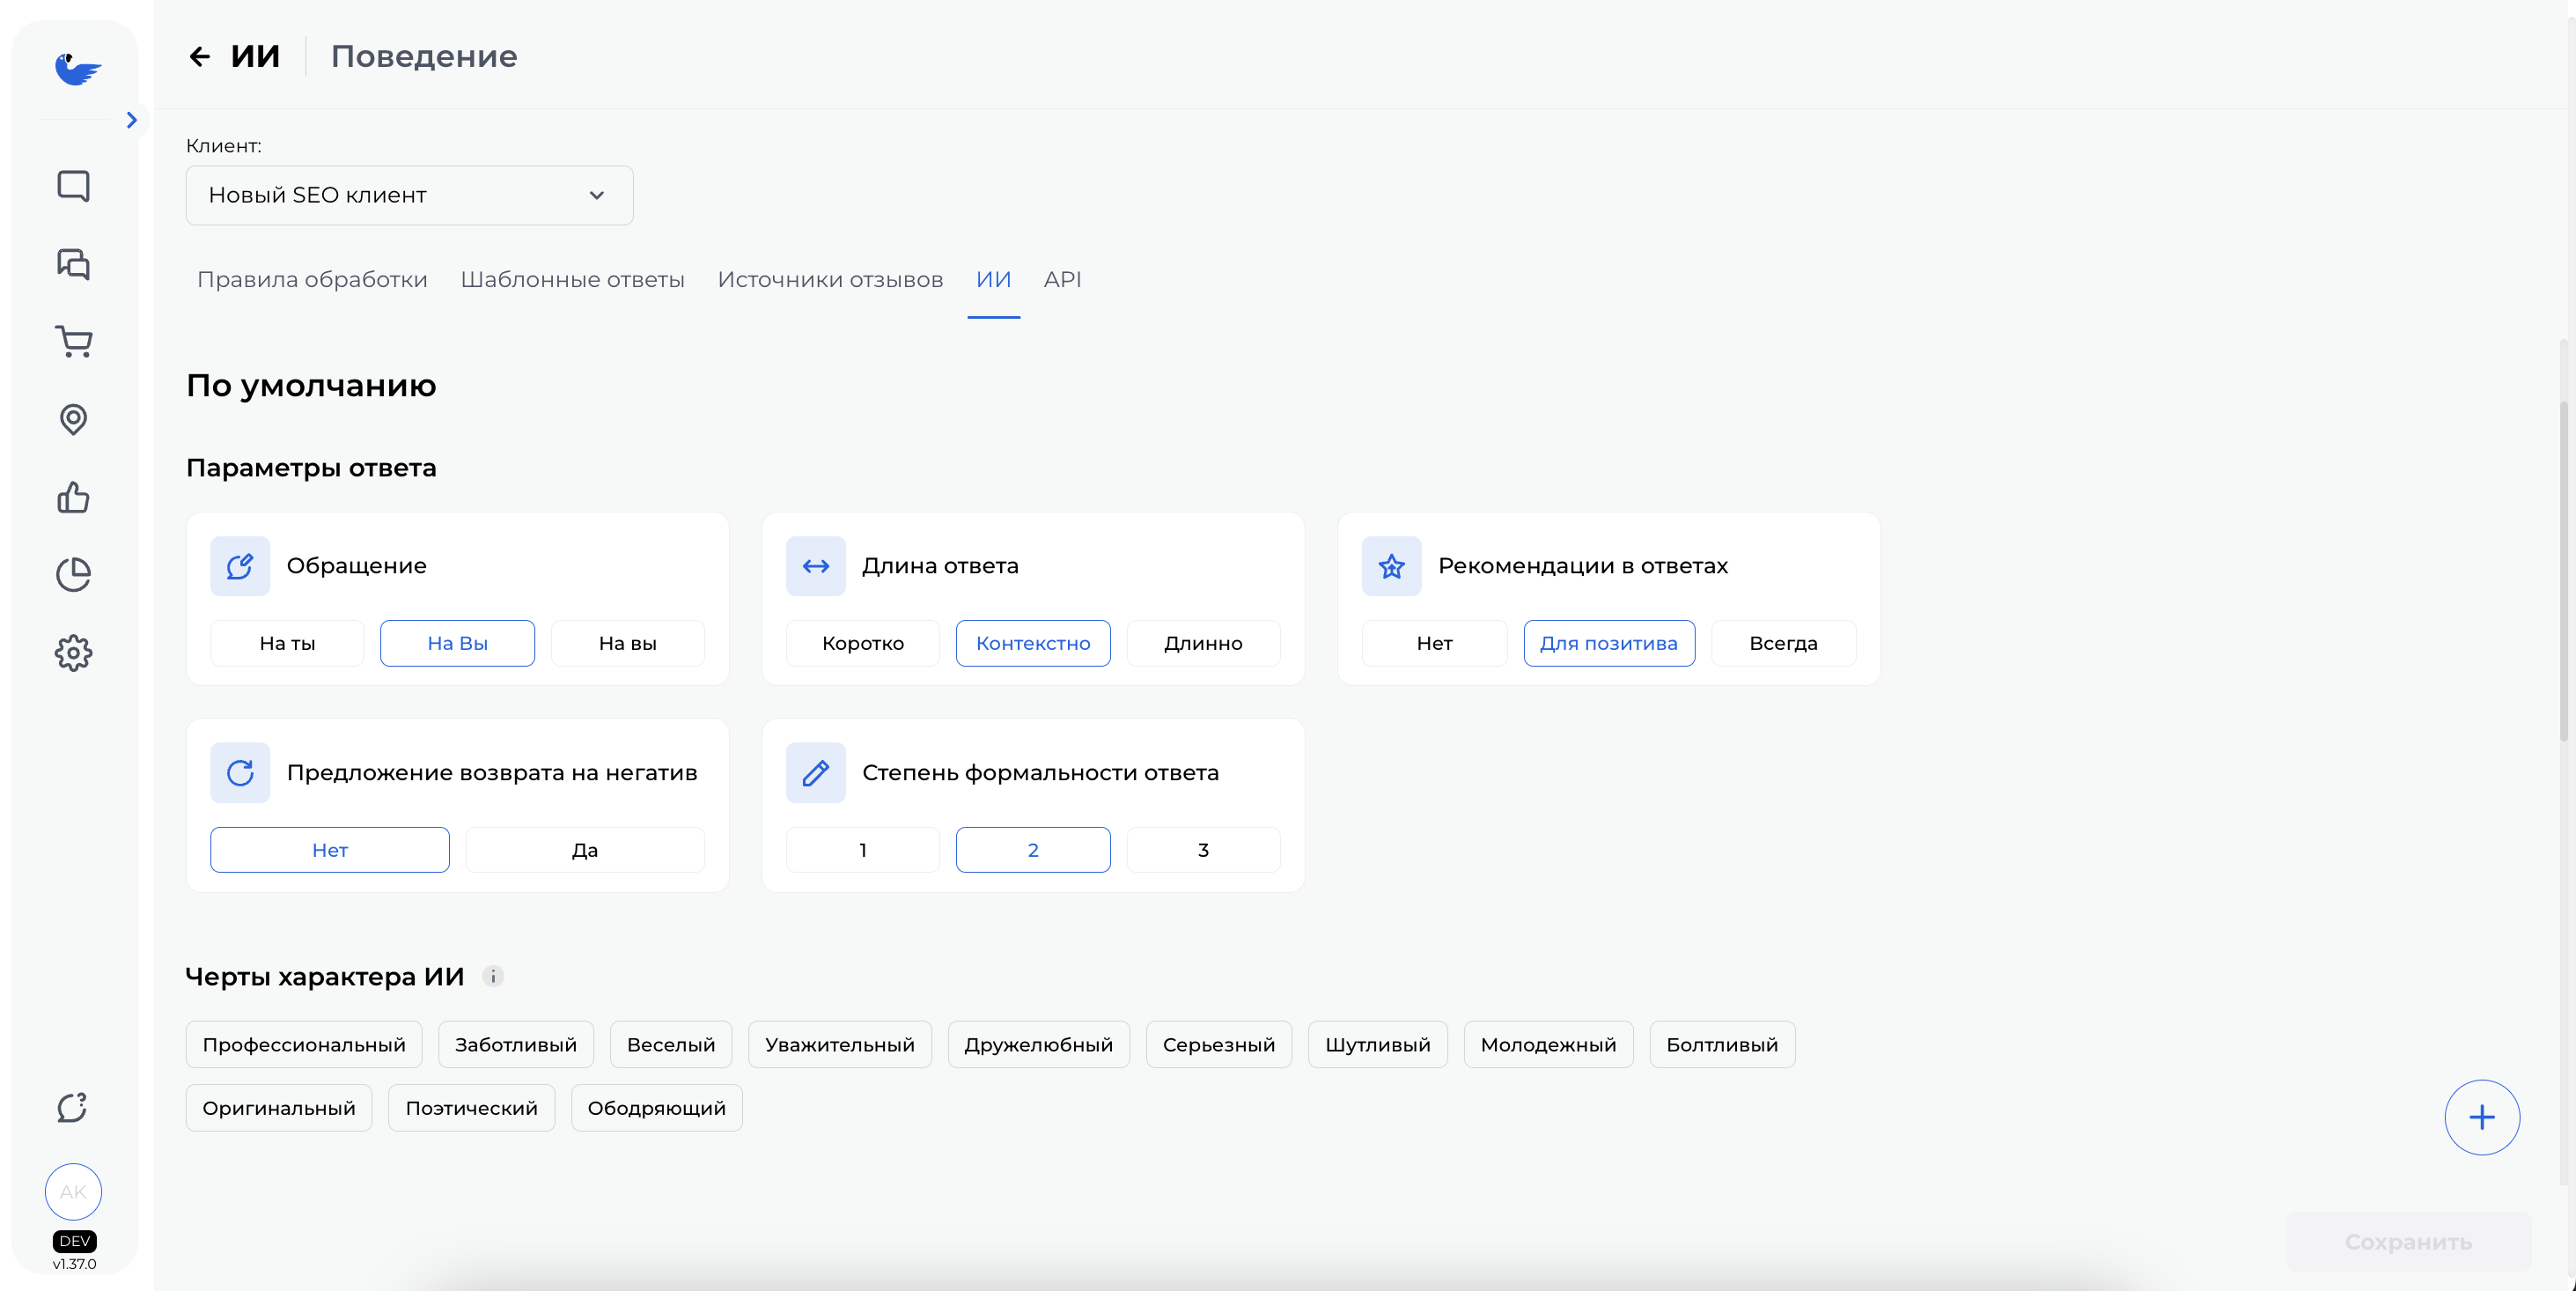
Task: Toggle the Ободряющий trait chip
Action: click(x=656, y=1109)
